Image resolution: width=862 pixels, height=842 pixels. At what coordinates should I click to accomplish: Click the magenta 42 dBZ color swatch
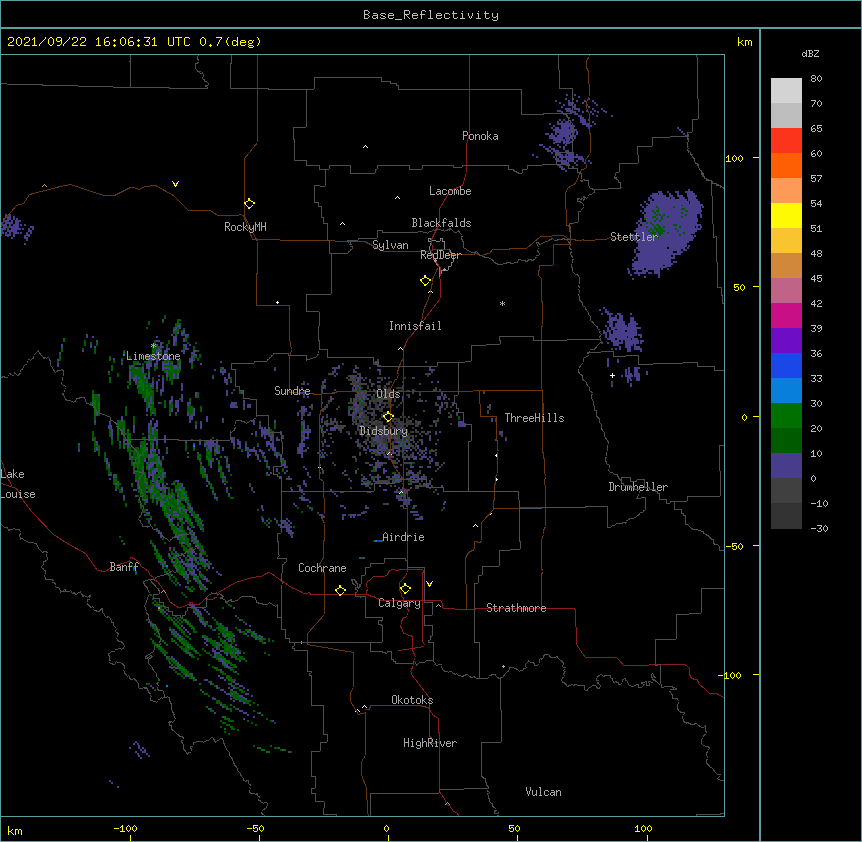click(786, 315)
